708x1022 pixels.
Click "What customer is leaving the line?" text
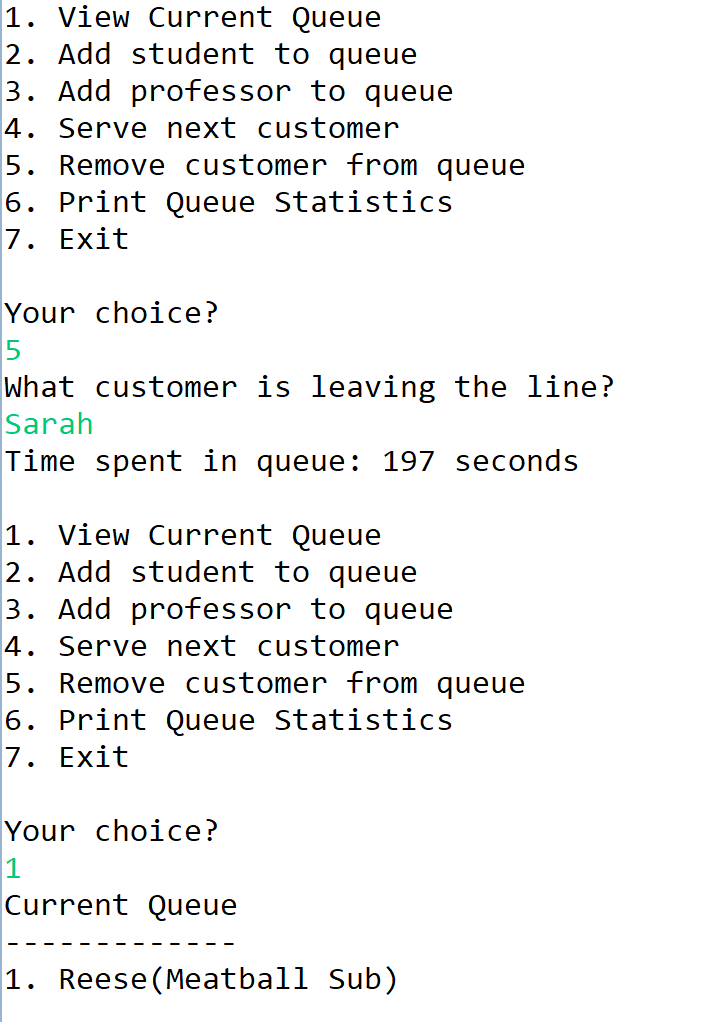310,387
